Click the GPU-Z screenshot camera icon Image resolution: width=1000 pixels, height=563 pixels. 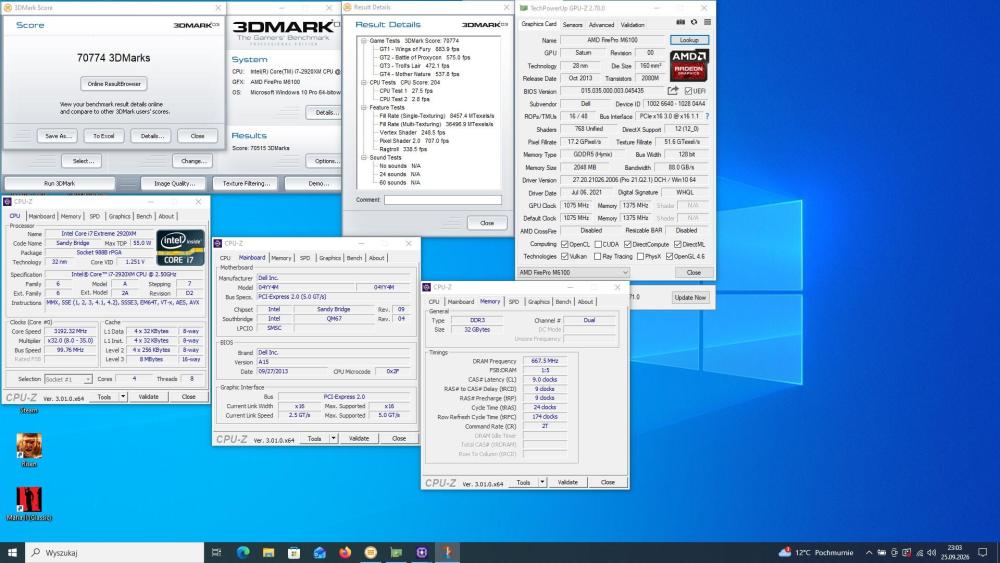(x=680, y=23)
